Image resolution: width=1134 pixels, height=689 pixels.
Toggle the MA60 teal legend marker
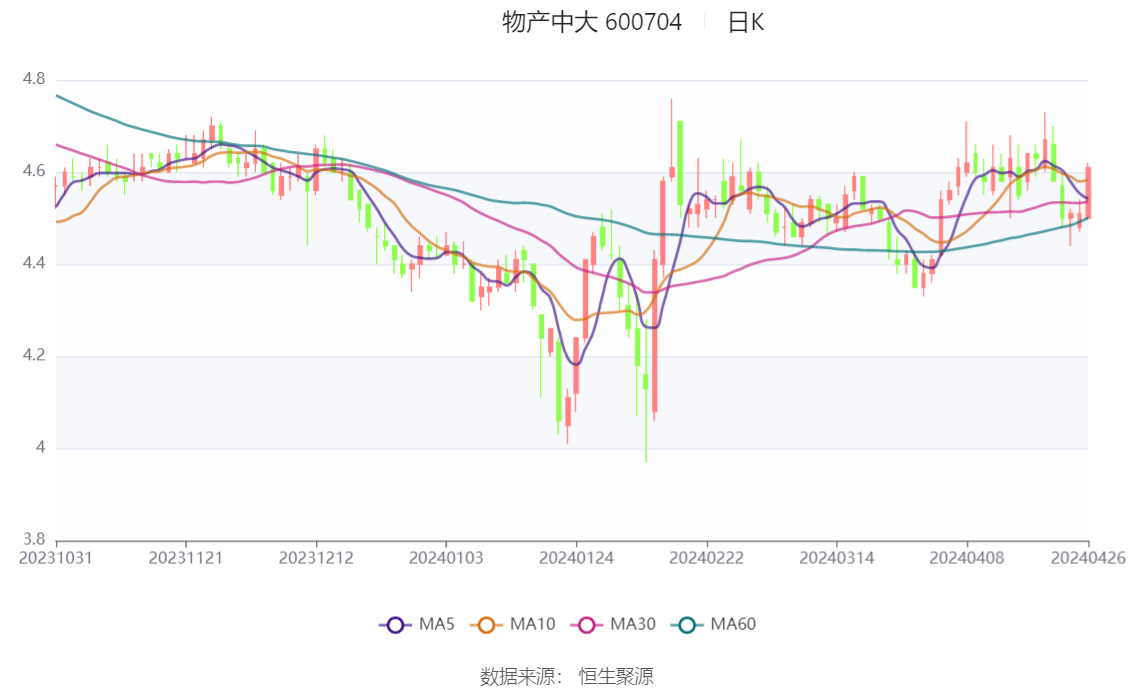[687, 625]
